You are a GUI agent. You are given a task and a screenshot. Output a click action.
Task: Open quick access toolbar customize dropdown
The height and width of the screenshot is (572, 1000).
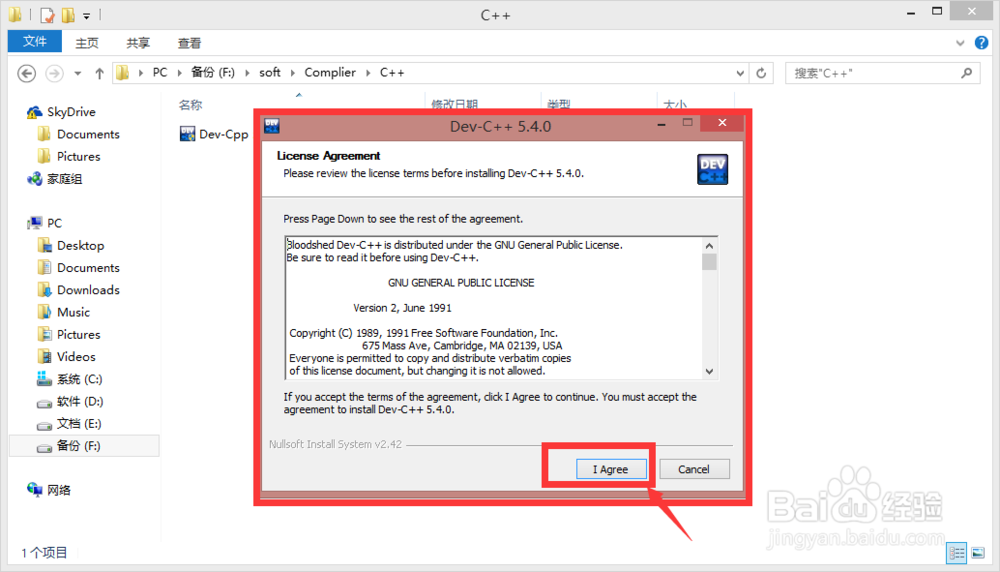point(87,15)
